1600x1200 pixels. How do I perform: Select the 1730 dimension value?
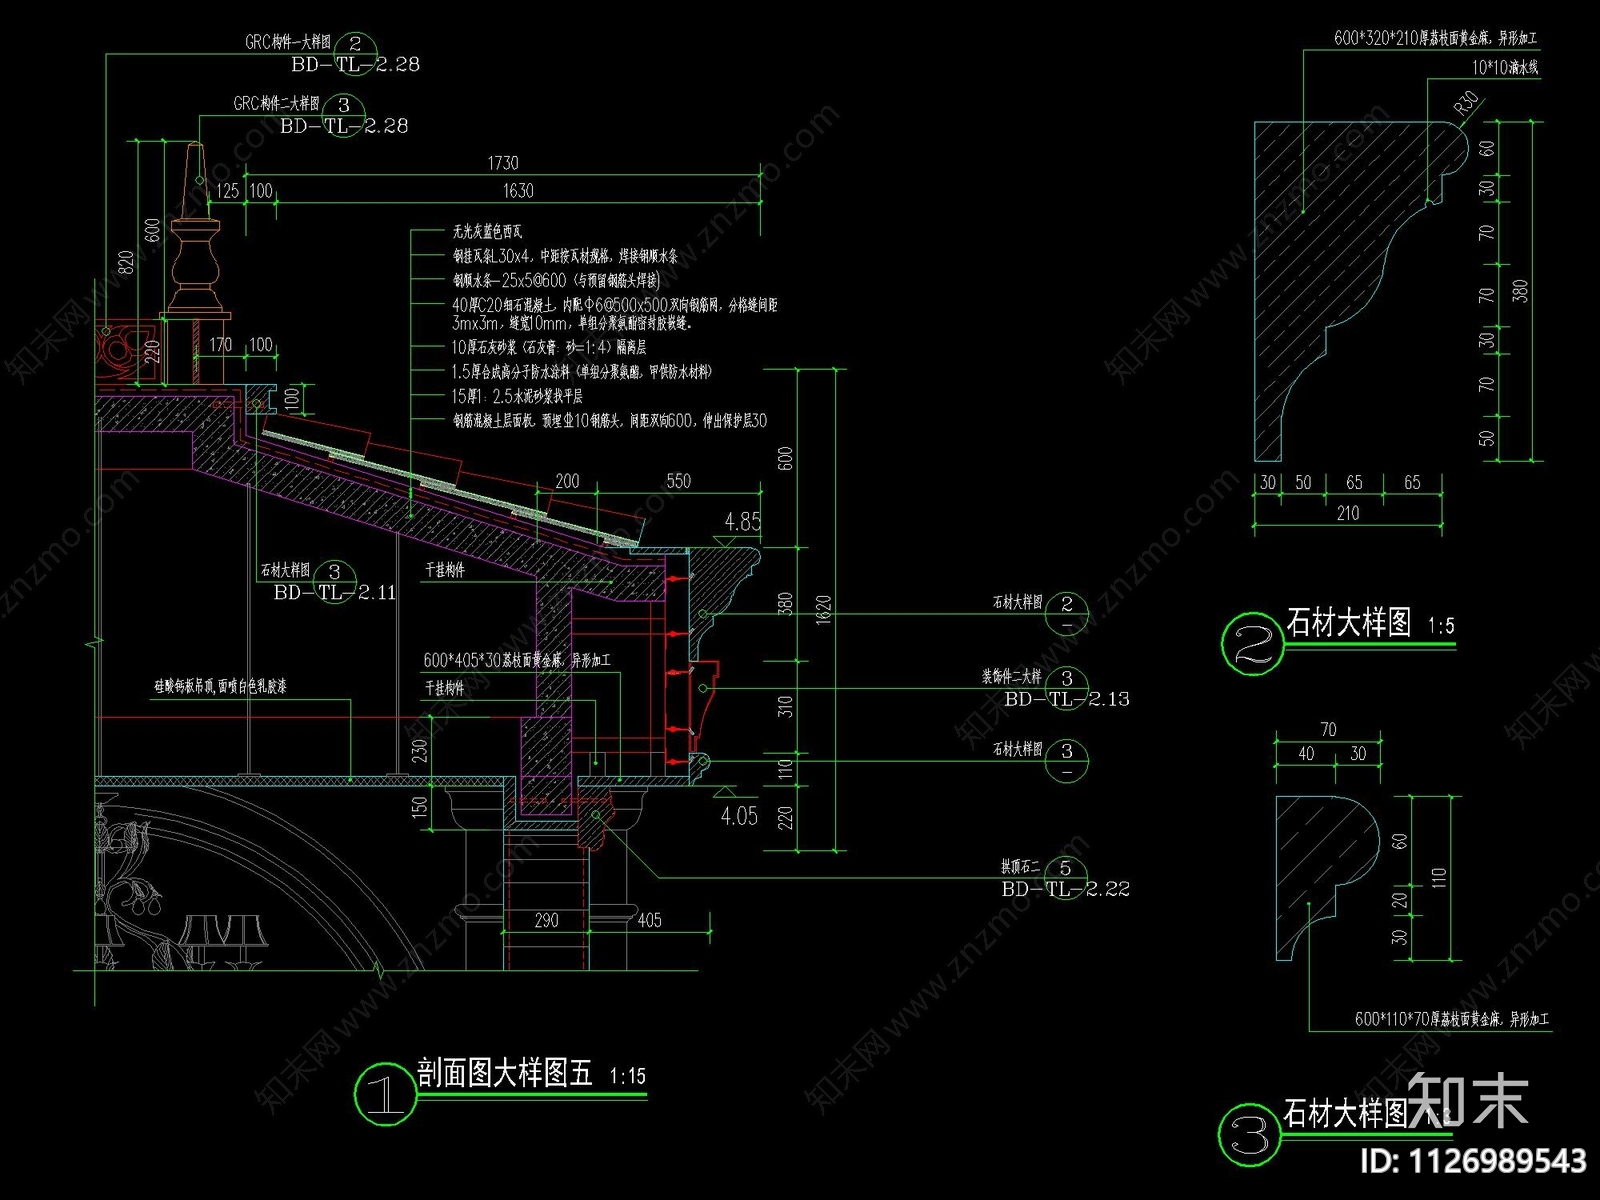click(503, 163)
